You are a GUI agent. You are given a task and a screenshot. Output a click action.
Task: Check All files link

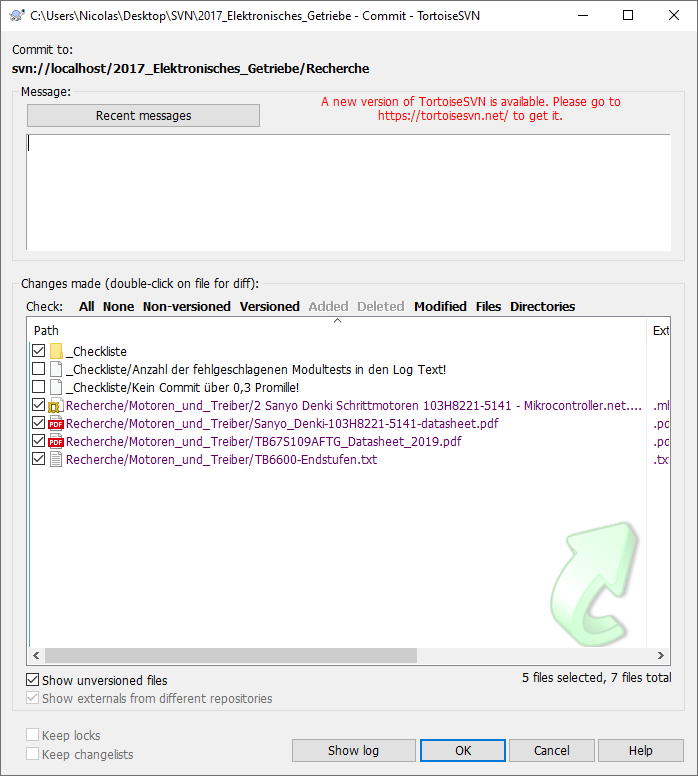87,307
